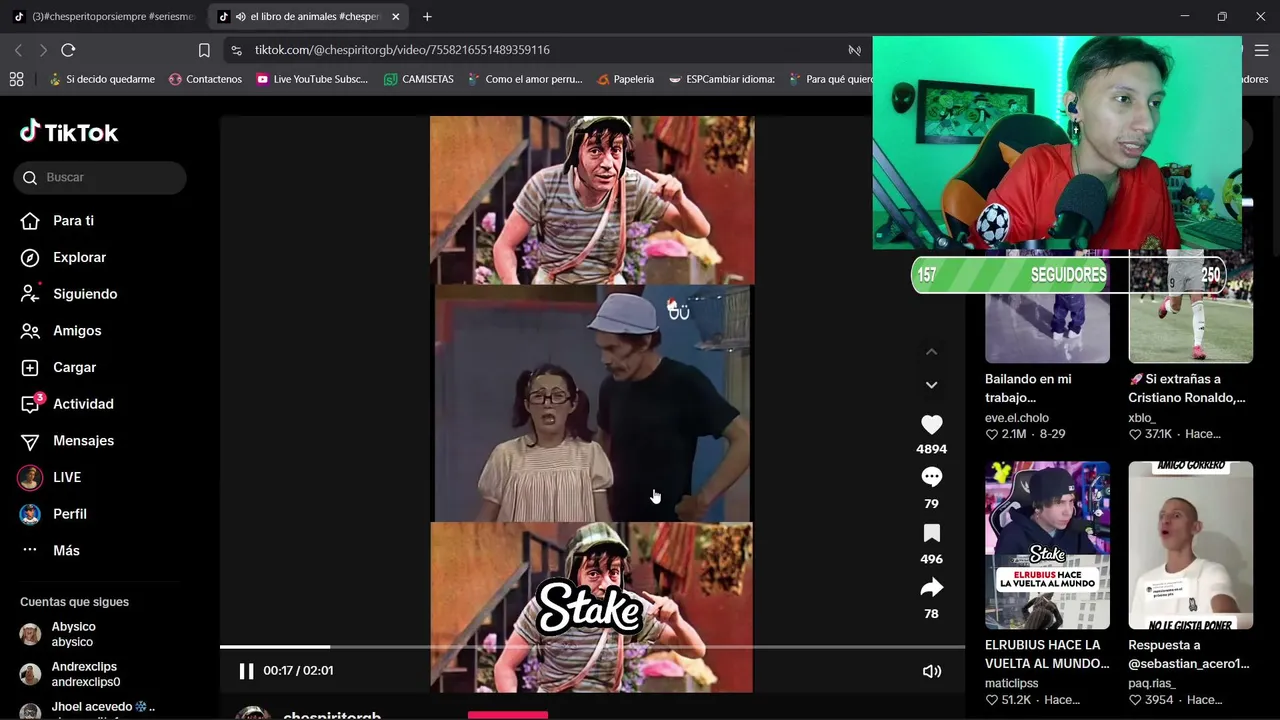Go forward in browser history
This screenshot has height=720, width=1280.
click(42, 50)
